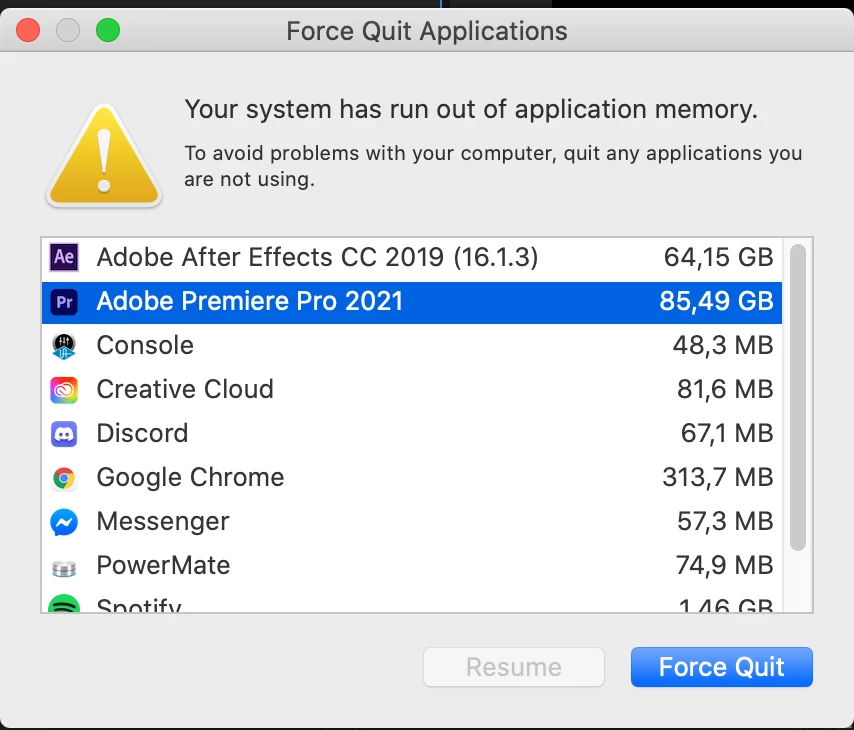Select the Discord list entry
The image size is (854, 730).
pos(142,434)
